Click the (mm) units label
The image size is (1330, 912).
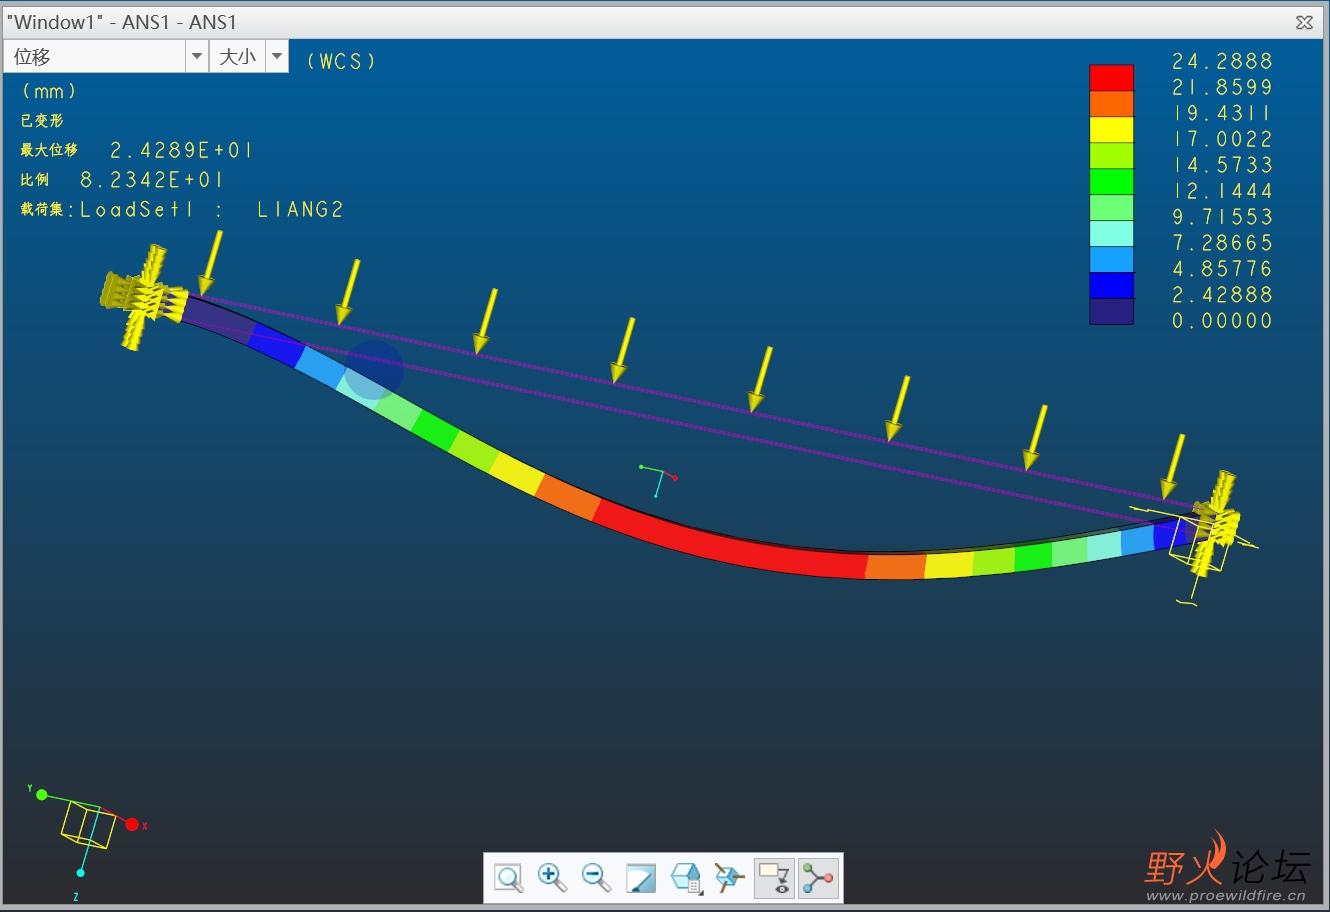pos(49,91)
